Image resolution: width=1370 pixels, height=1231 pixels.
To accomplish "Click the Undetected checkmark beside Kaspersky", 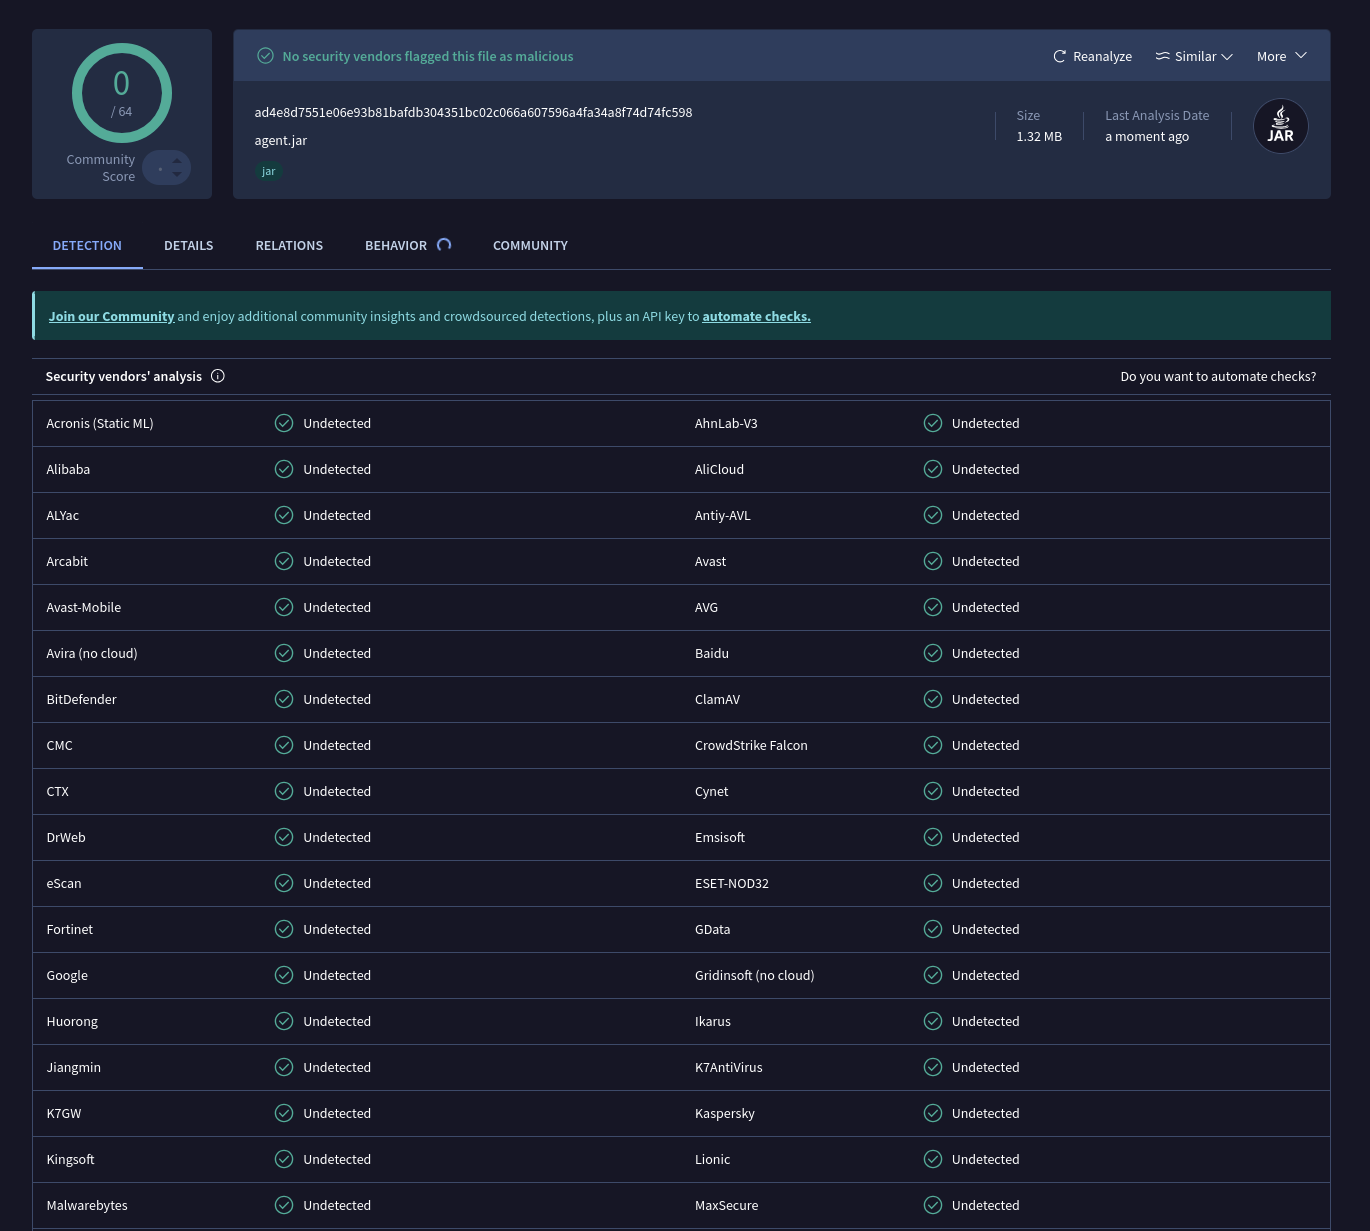I will click(933, 1113).
